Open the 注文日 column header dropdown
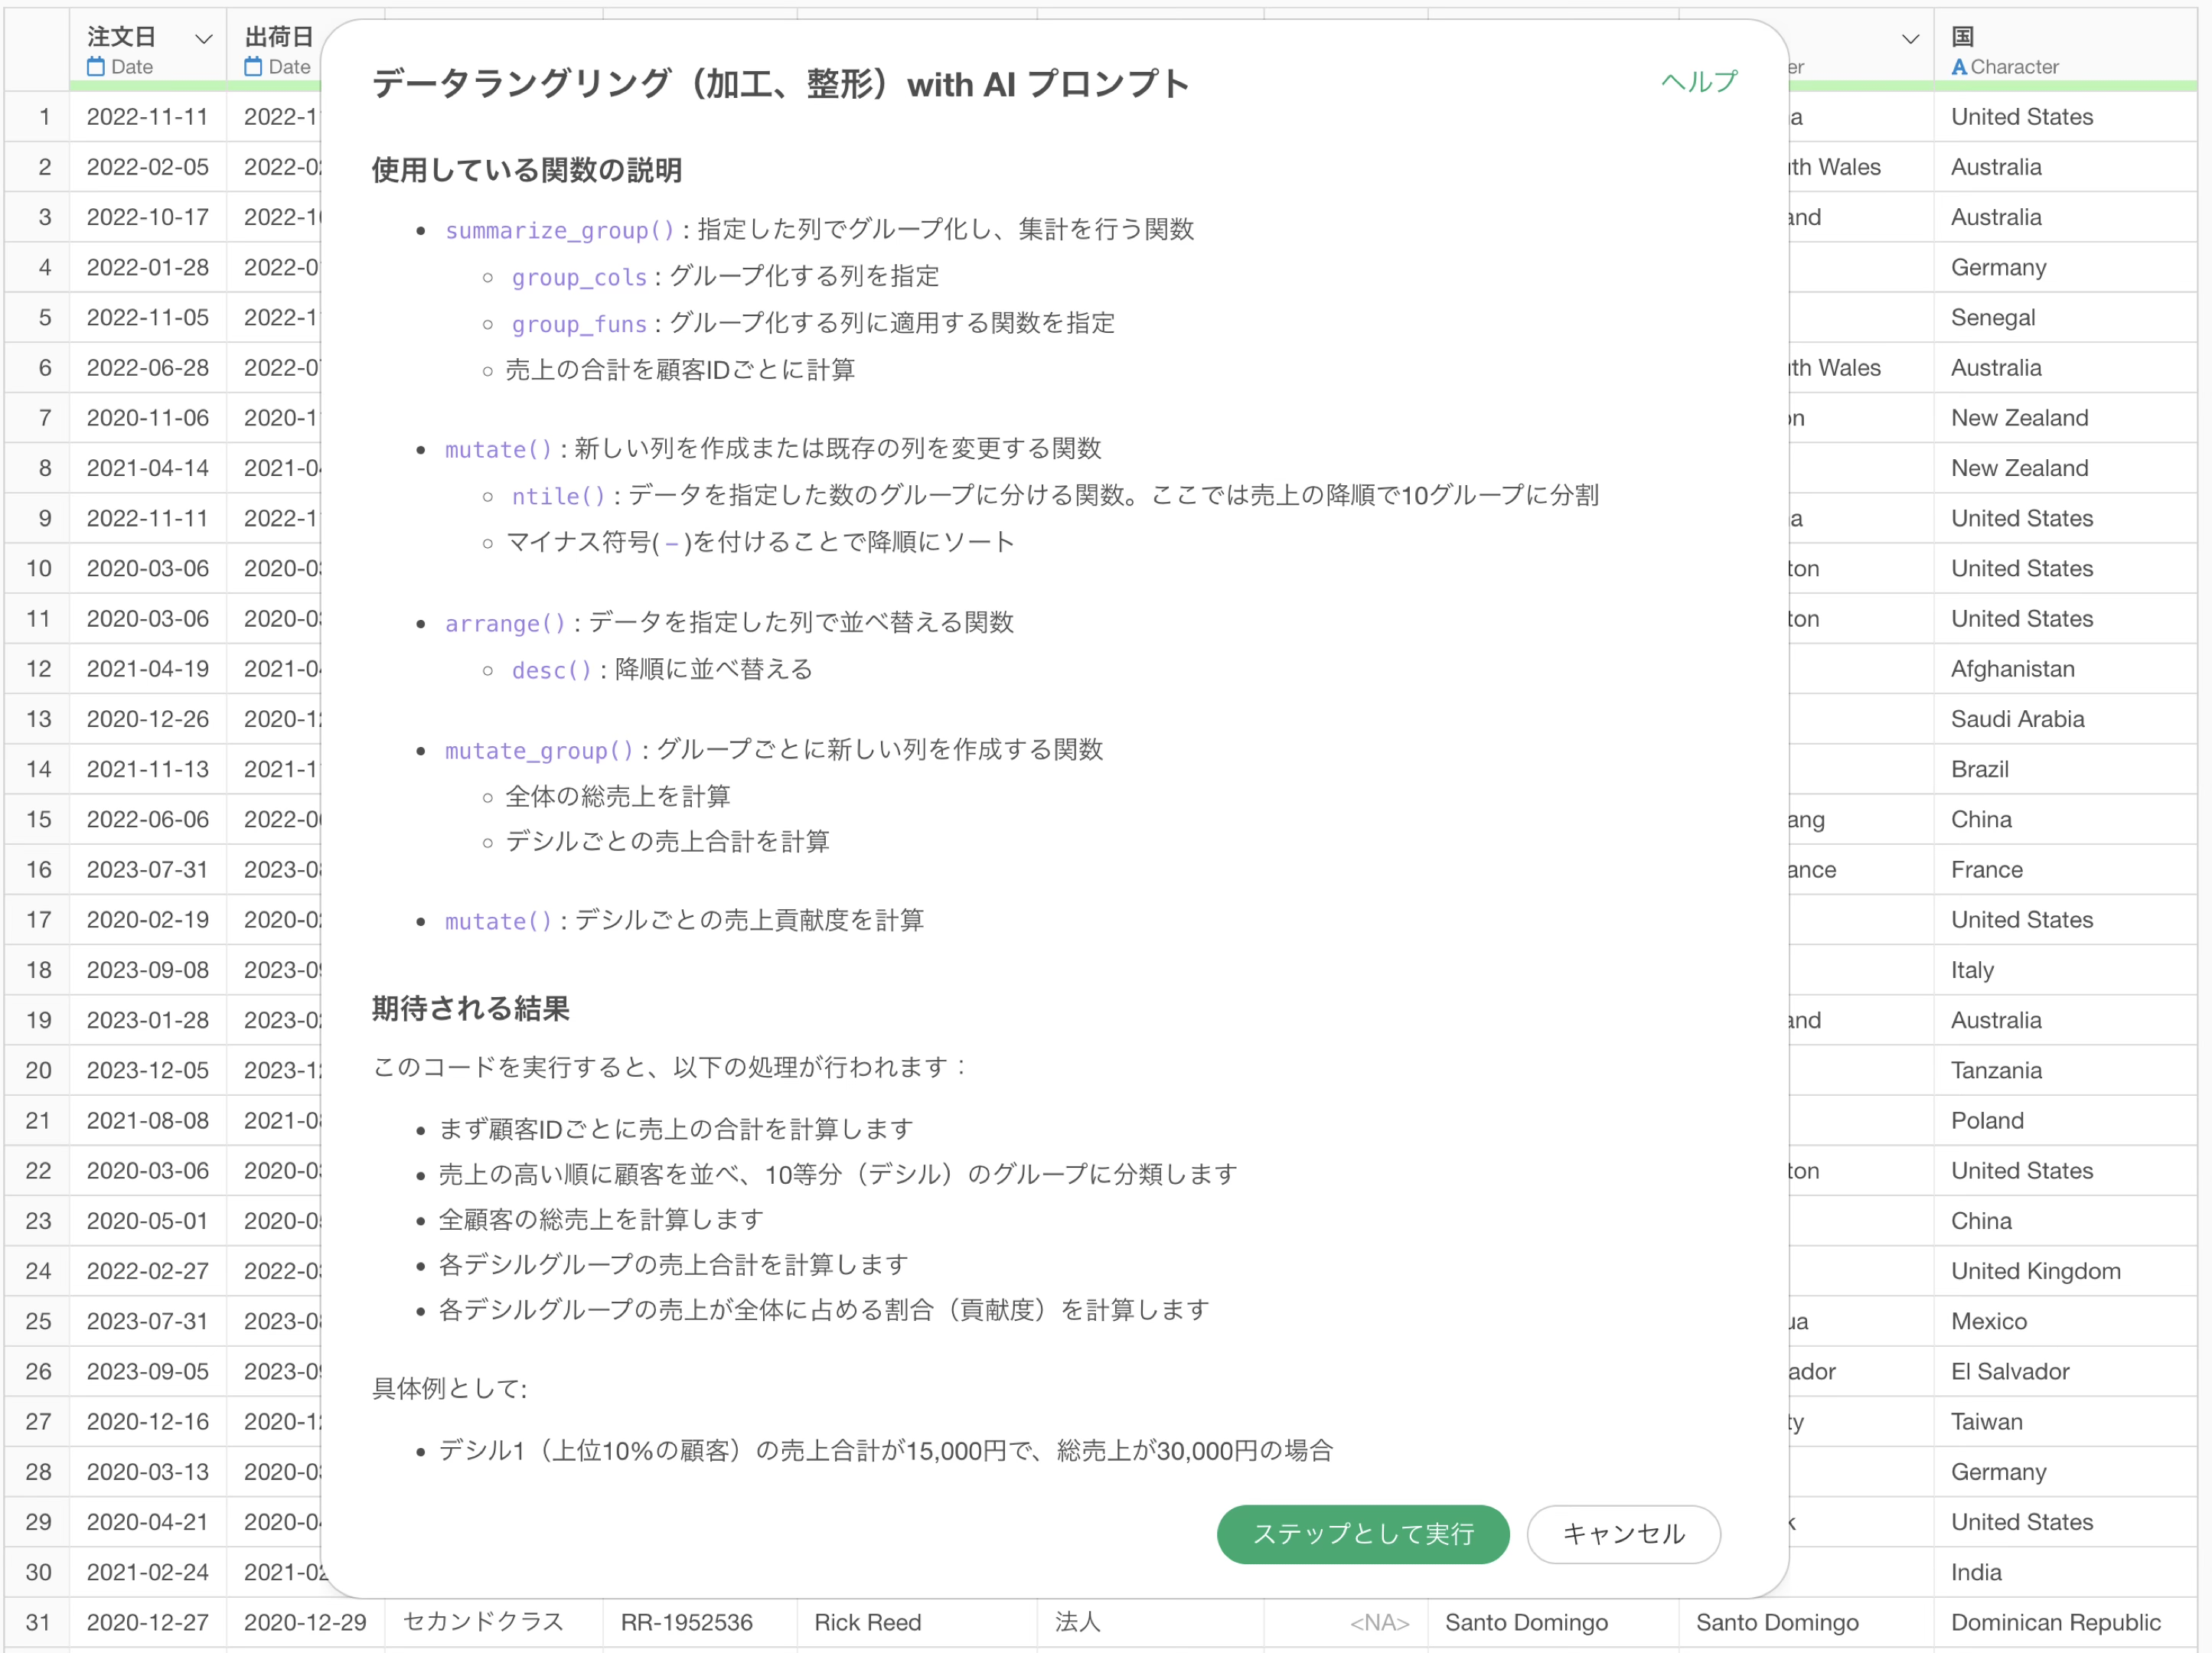This screenshot has height=1653, width=2212. pyautogui.click(x=204, y=39)
